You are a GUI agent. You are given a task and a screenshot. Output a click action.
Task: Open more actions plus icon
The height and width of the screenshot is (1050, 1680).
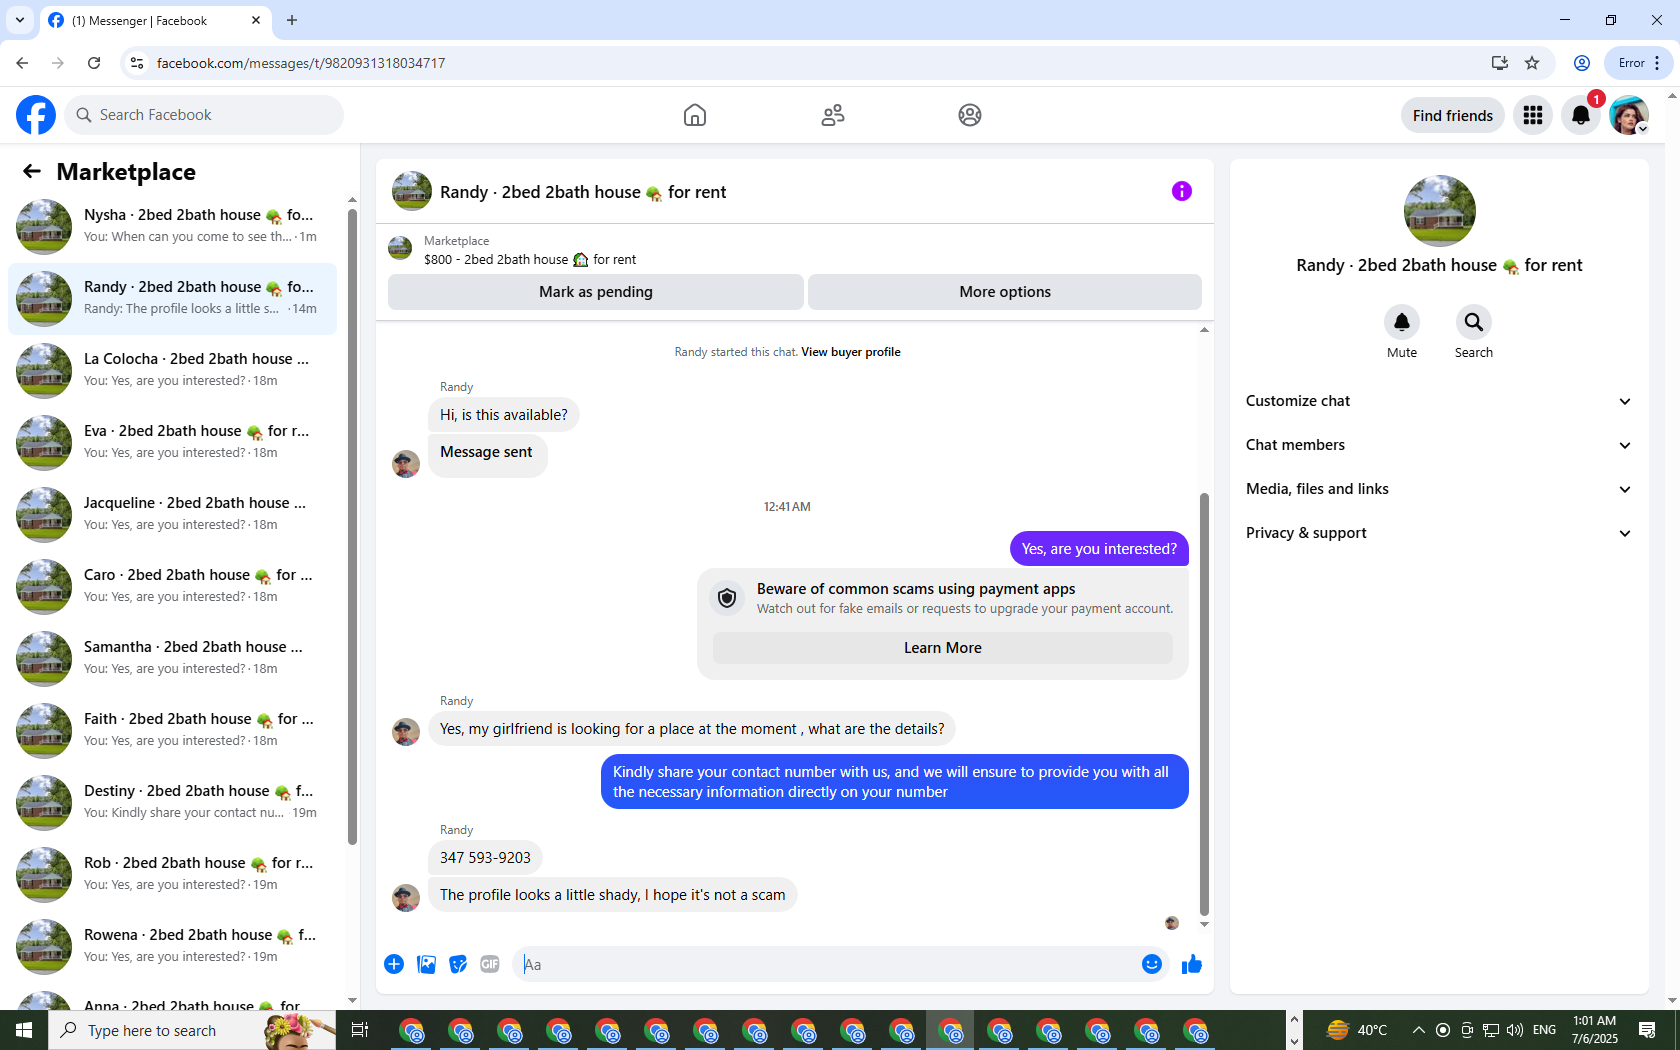coord(394,964)
